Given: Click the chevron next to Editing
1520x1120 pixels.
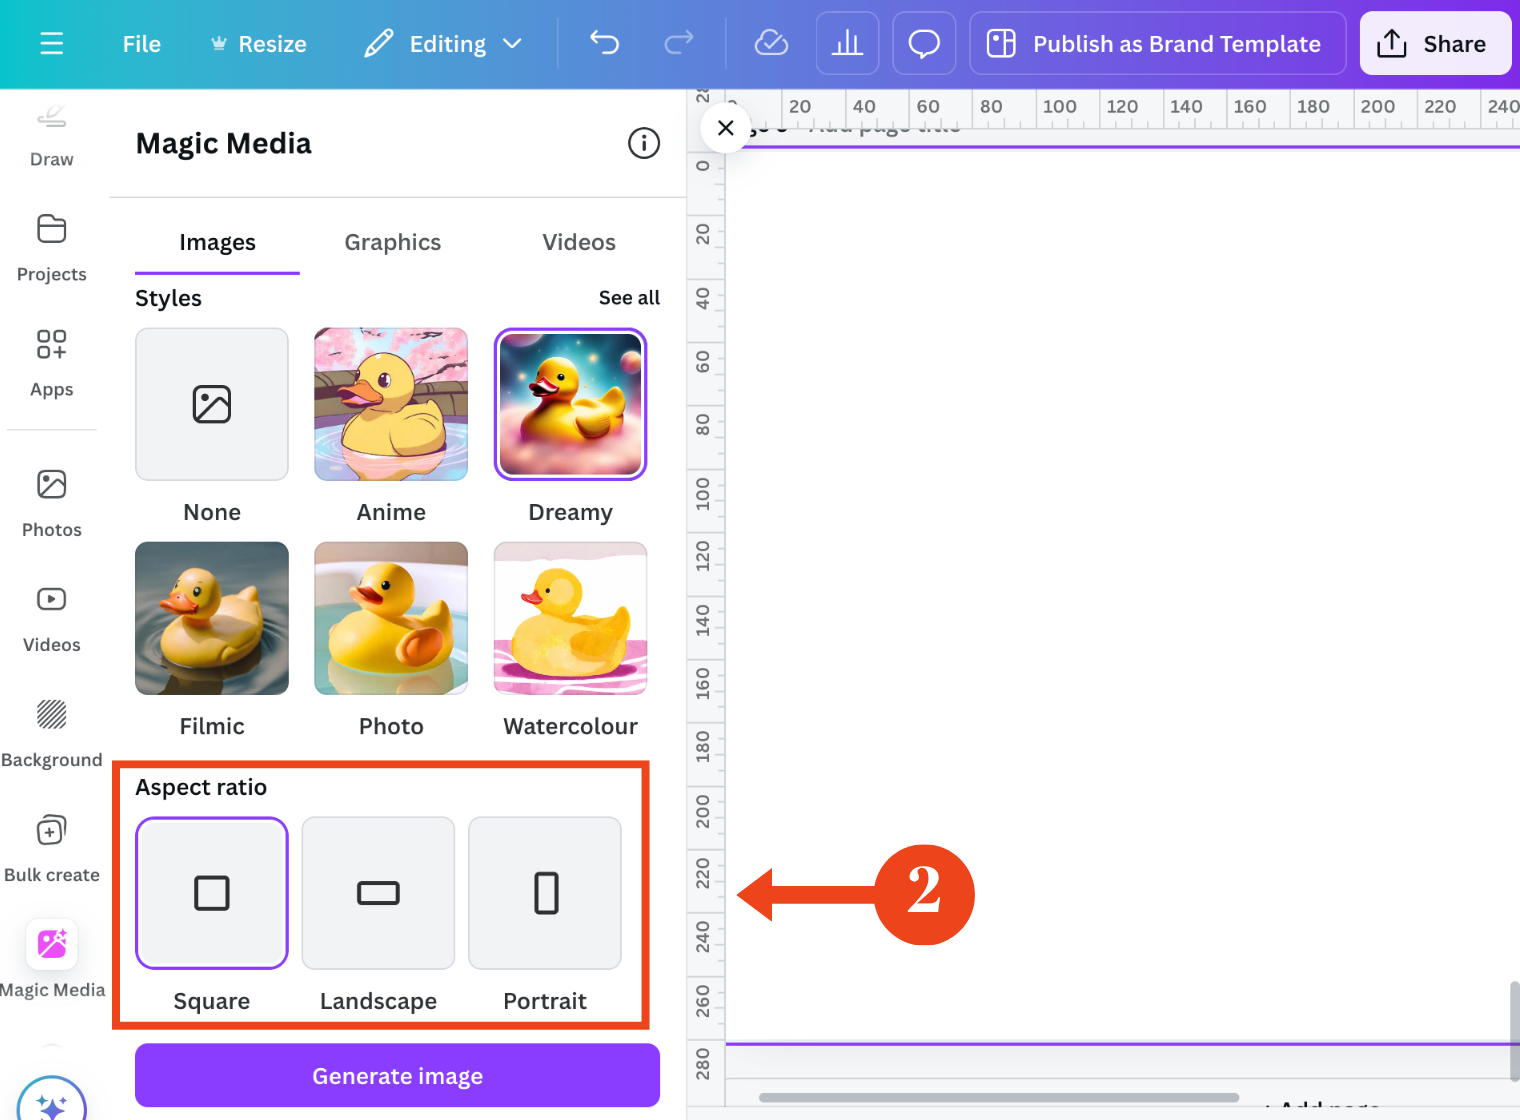Looking at the screenshot, I should [x=512, y=44].
